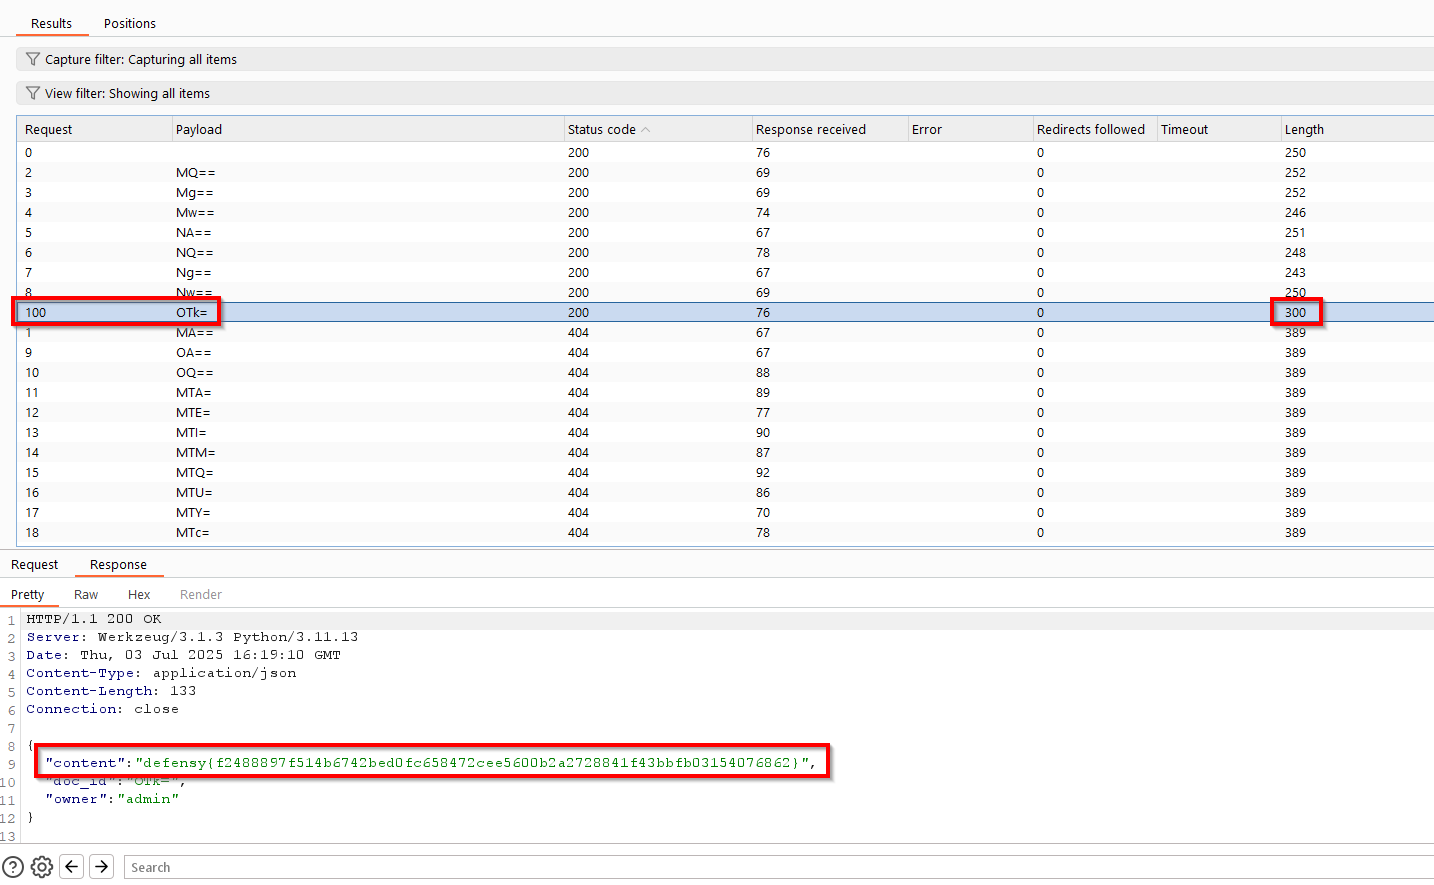Select result row with payload OA==
The width and height of the screenshot is (1434, 885).
point(725,353)
